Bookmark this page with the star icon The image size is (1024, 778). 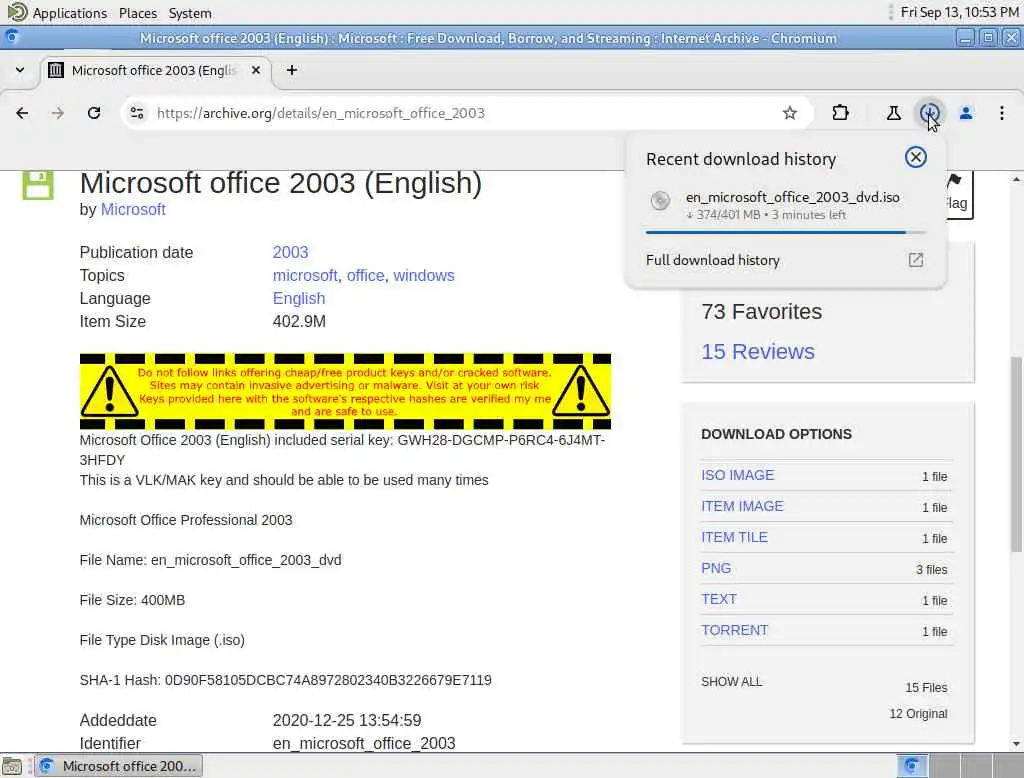[790, 113]
